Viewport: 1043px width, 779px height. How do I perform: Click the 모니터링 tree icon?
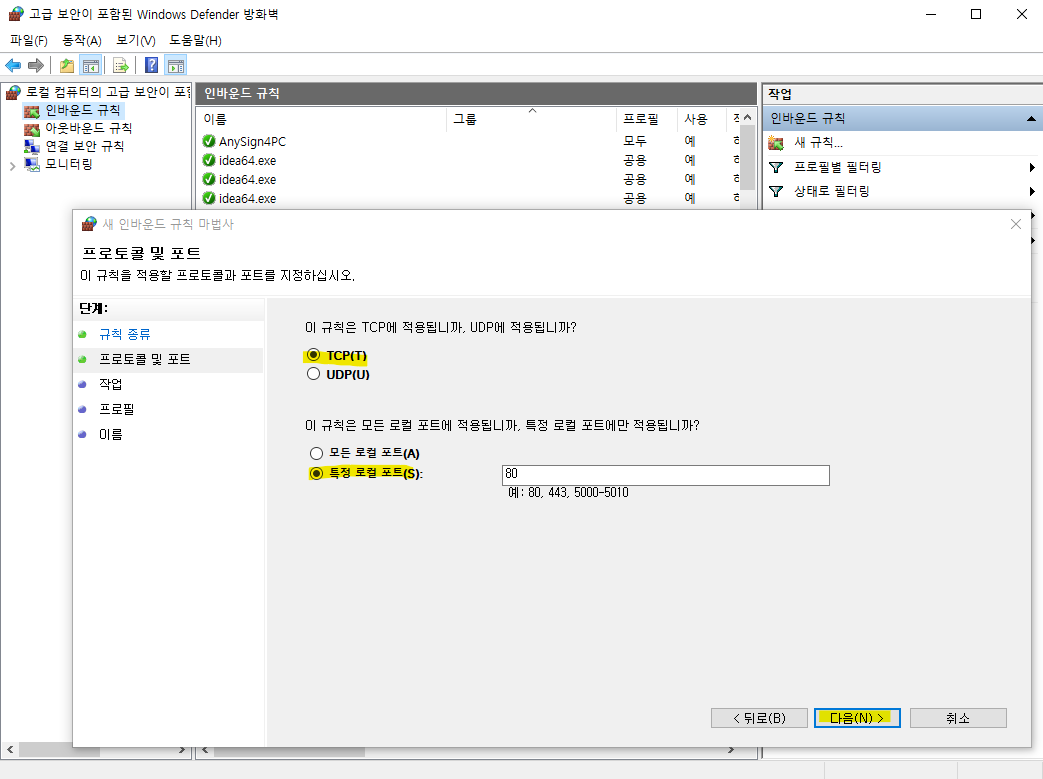[32, 164]
